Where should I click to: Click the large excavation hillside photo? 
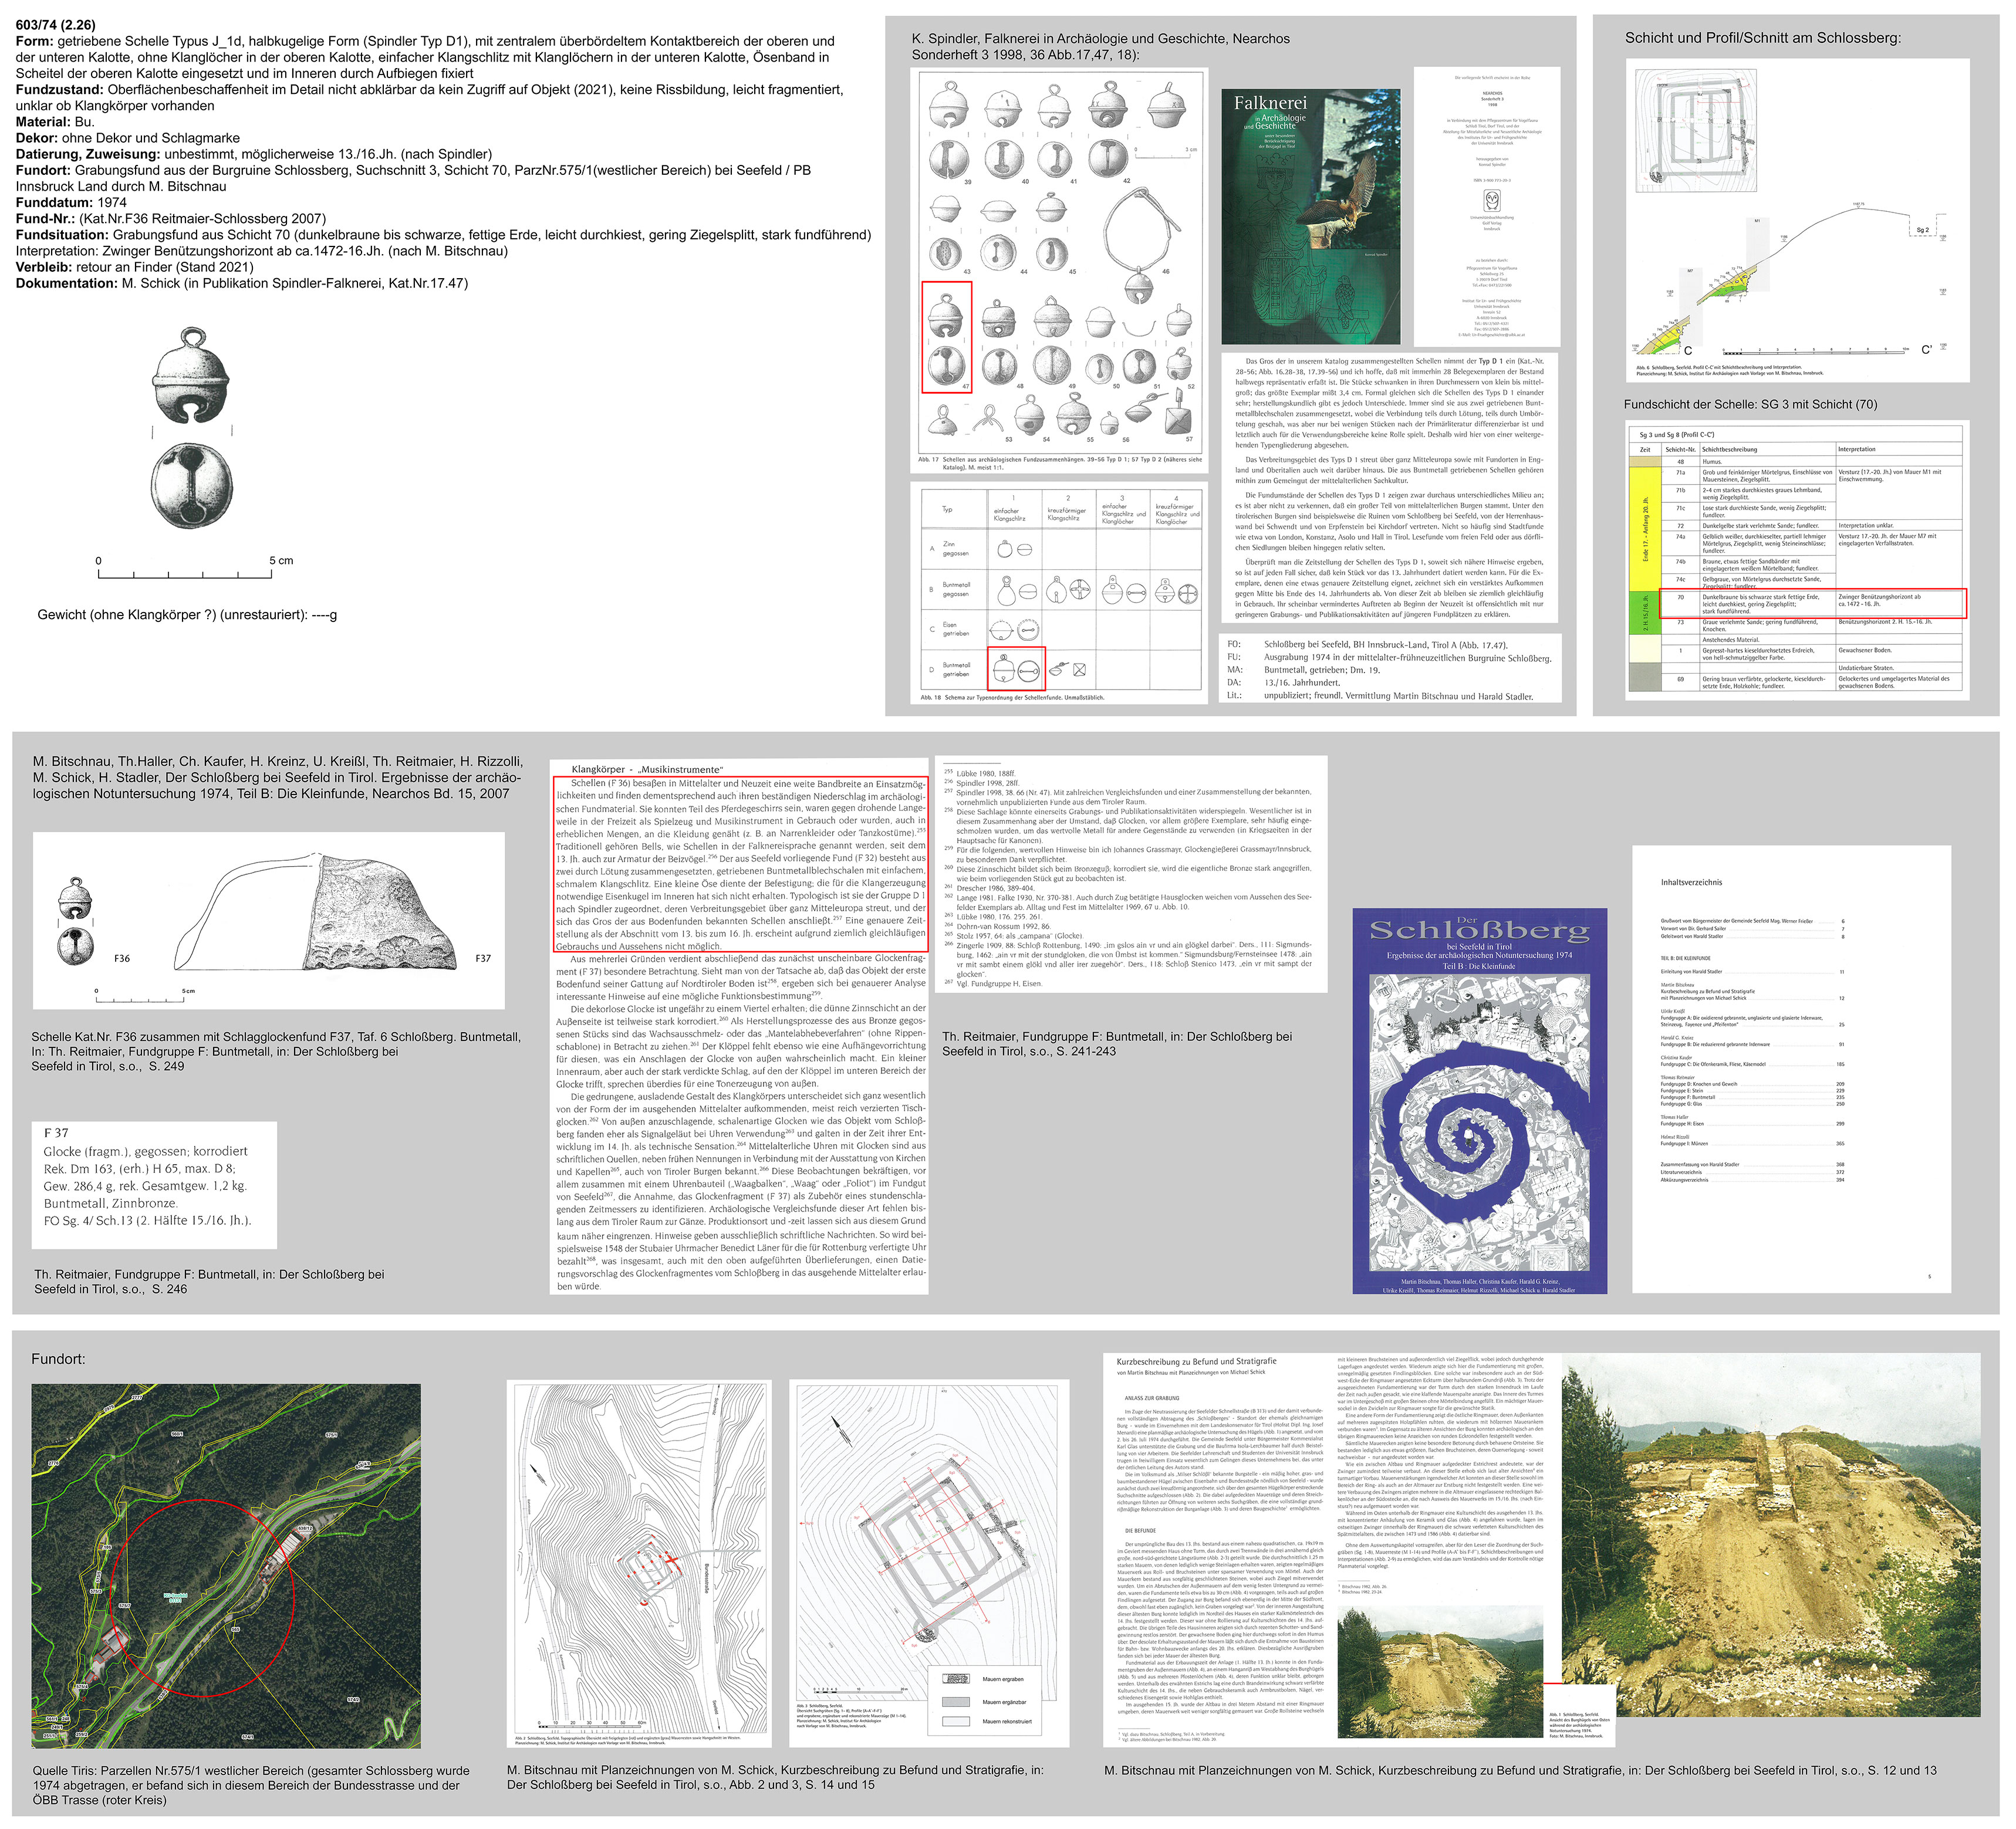[1770, 1535]
